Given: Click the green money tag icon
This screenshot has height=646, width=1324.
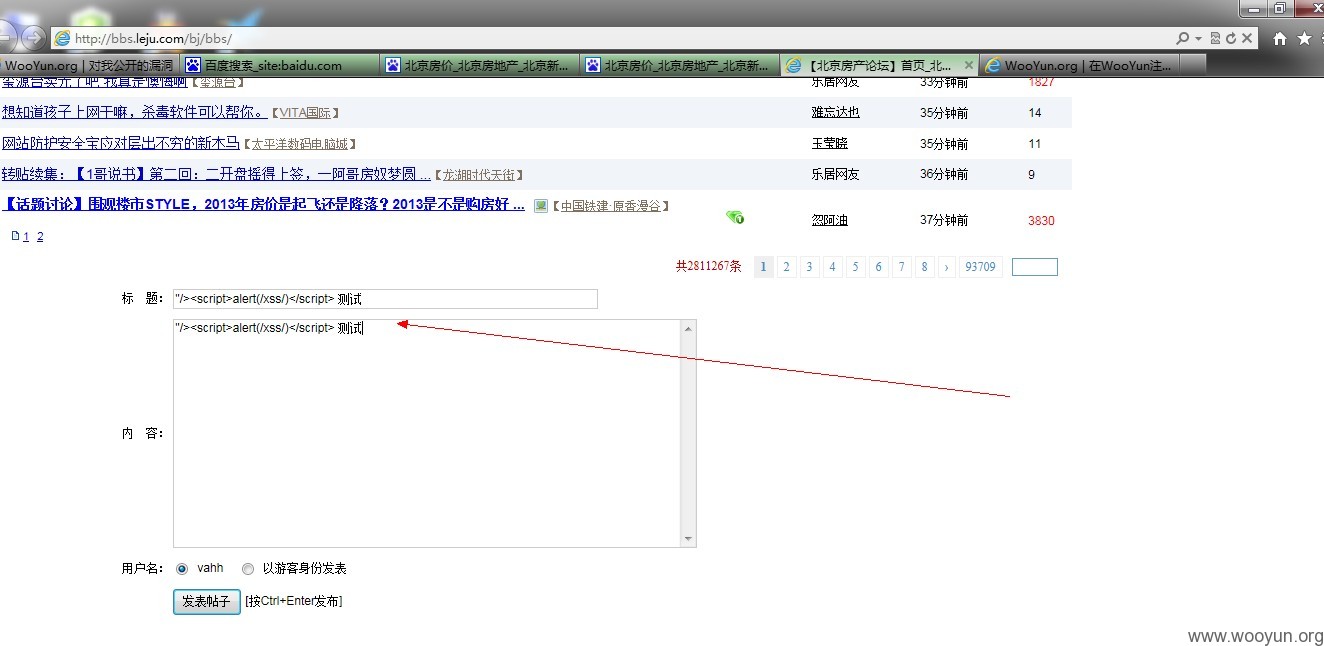Looking at the screenshot, I should click(x=735, y=217).
